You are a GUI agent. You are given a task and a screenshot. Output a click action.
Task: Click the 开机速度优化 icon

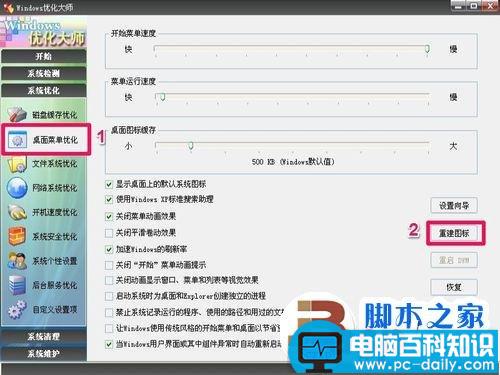pos(17,212)
